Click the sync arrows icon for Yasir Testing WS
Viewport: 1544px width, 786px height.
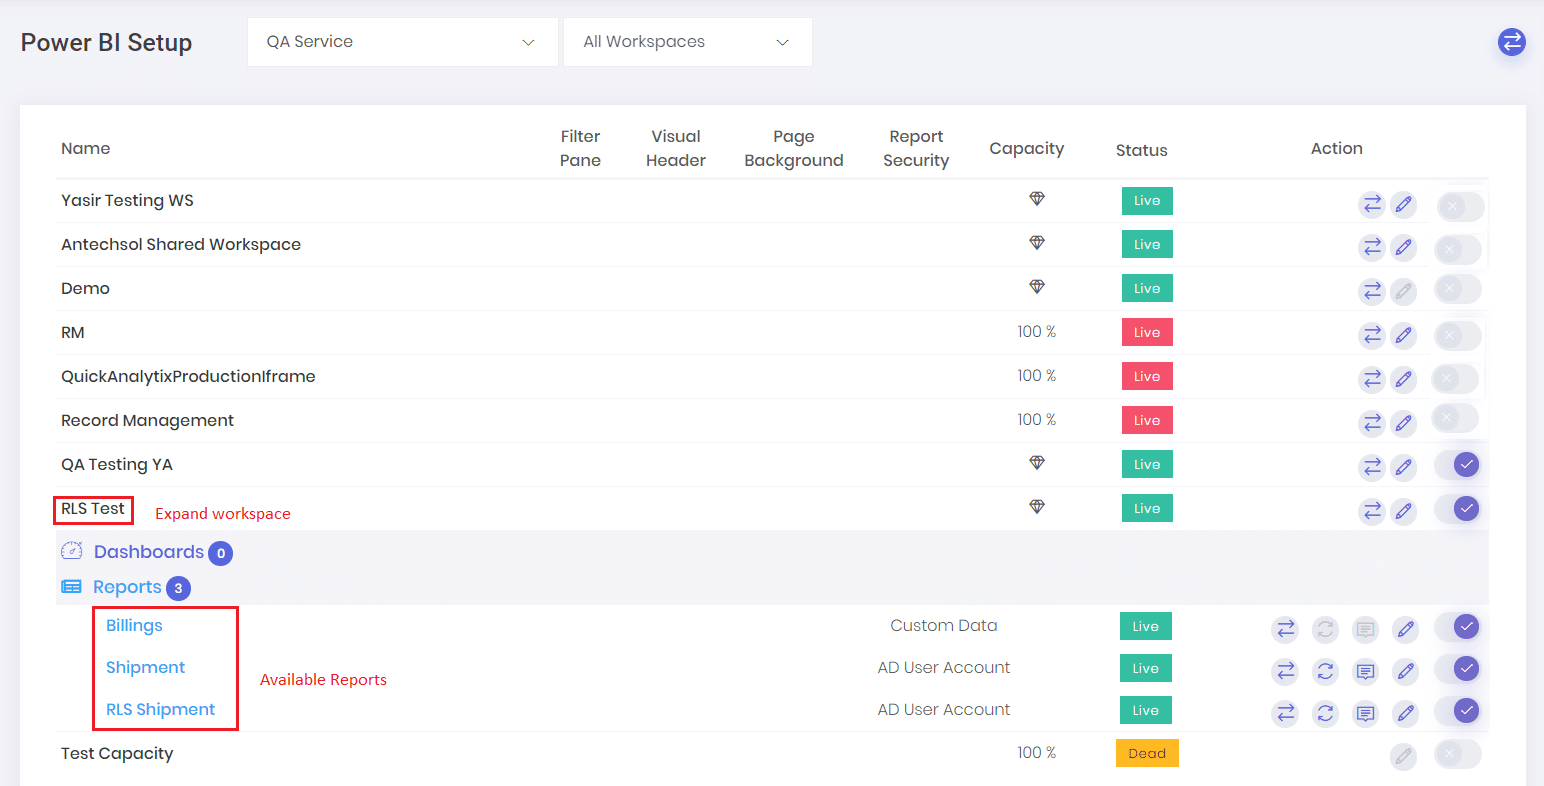pyautogui.click(x=1372, y=203)
